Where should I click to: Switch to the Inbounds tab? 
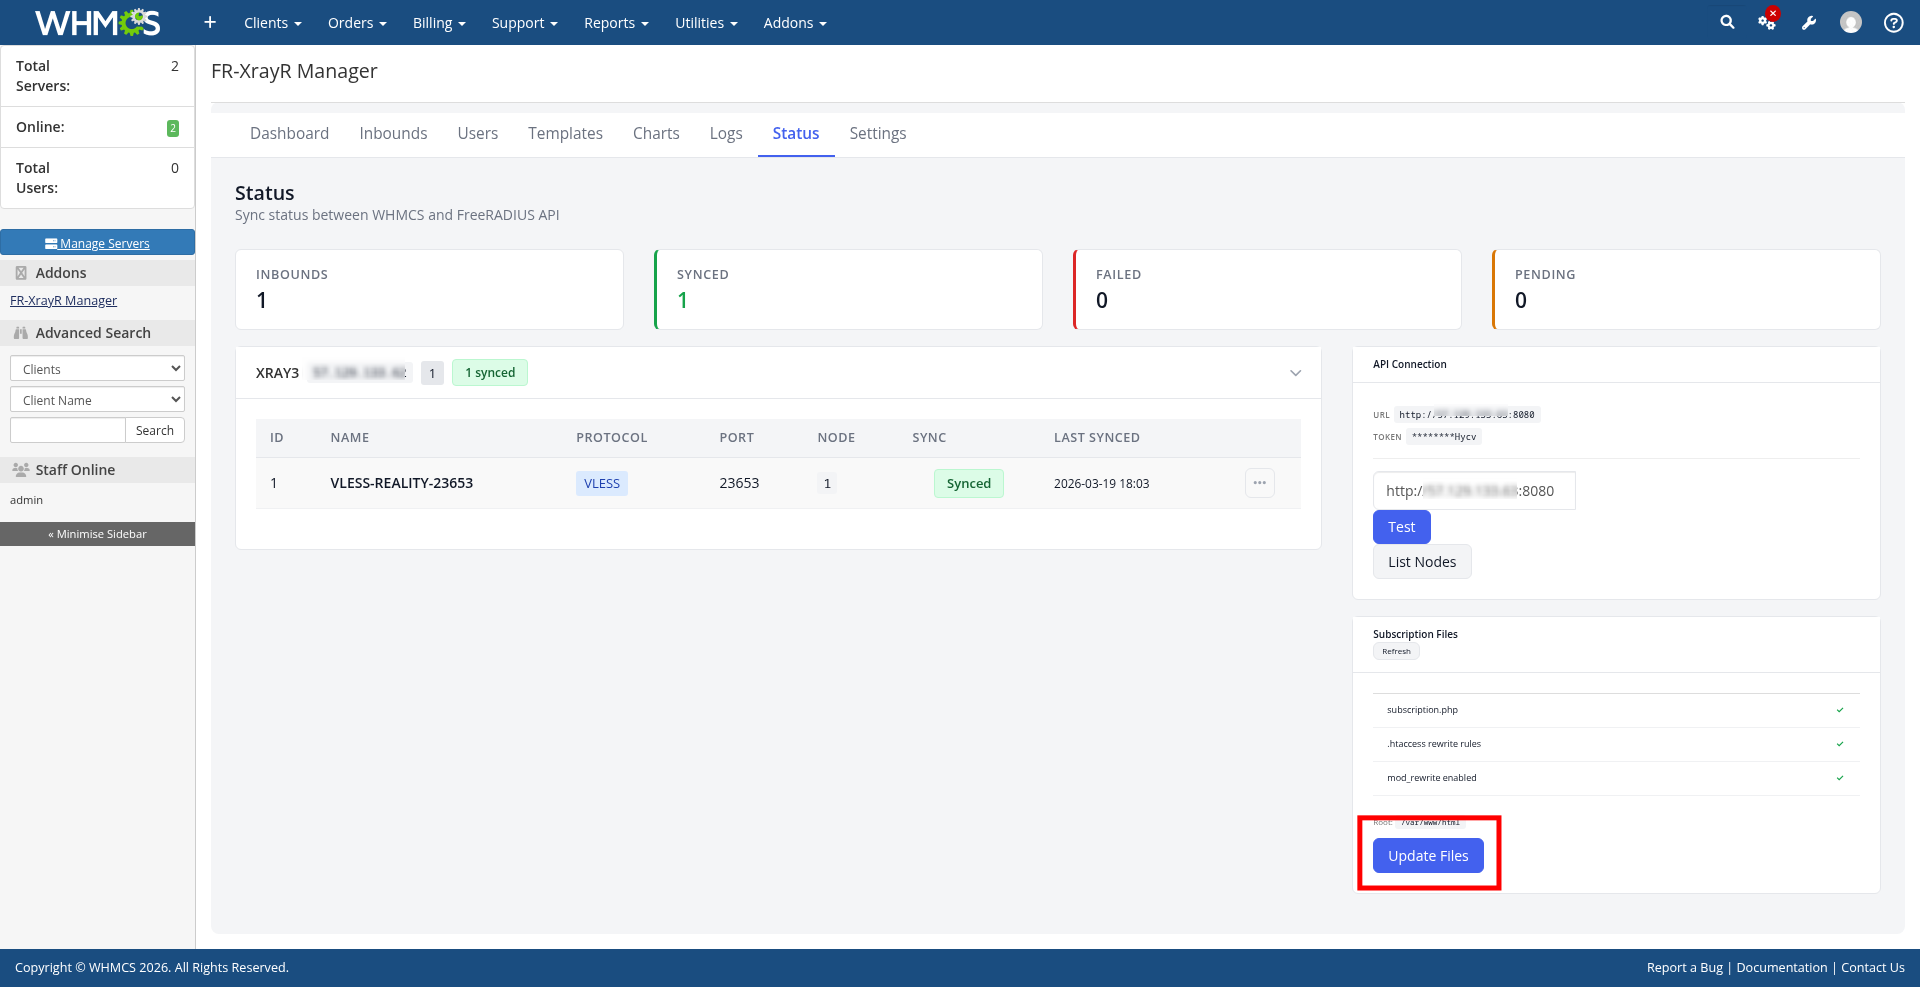coord(393,134)
